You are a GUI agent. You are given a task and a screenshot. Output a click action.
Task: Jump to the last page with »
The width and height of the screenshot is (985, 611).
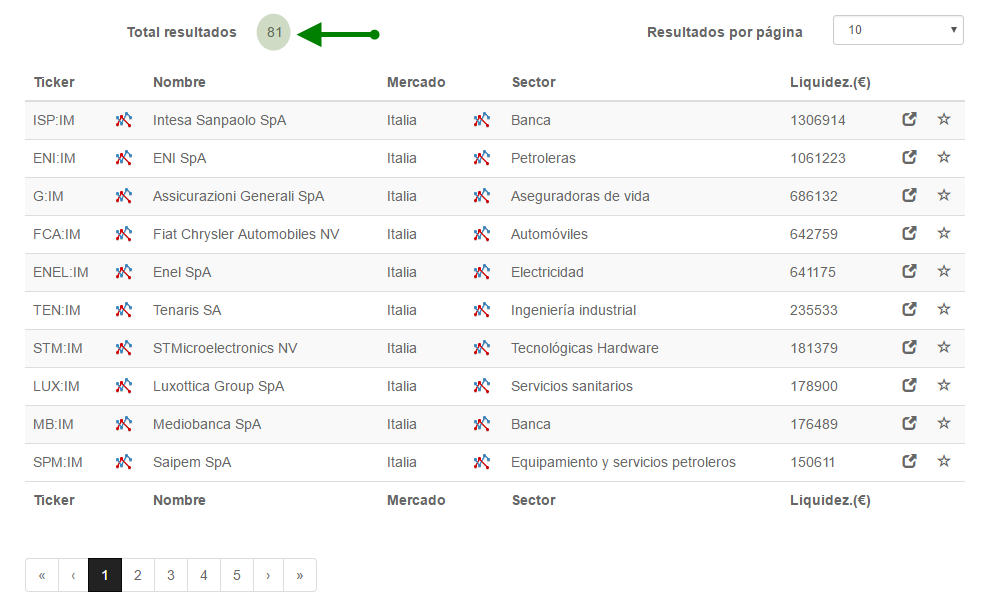tap(300, 575)
